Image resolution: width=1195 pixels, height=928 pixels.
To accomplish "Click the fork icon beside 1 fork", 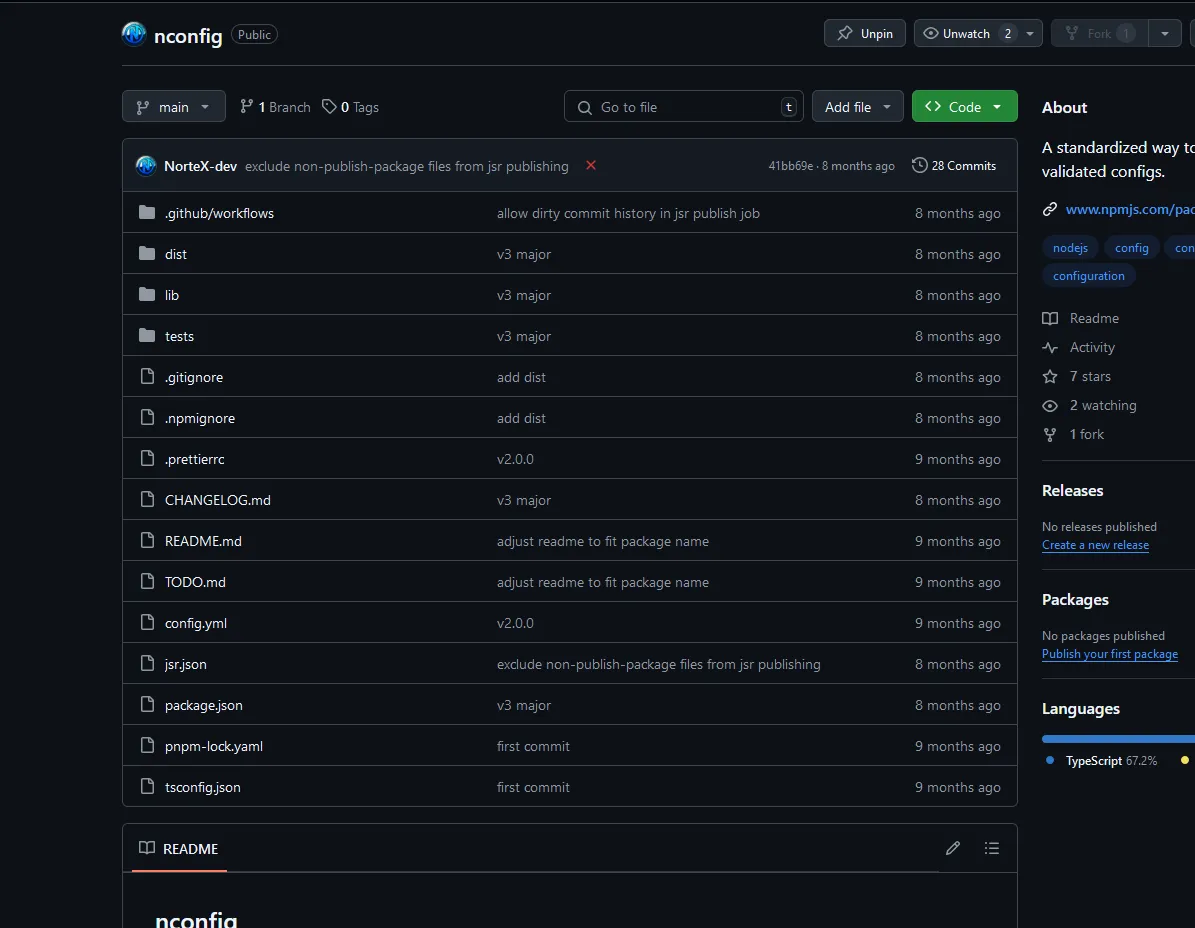I will (x=1050, y=434).
